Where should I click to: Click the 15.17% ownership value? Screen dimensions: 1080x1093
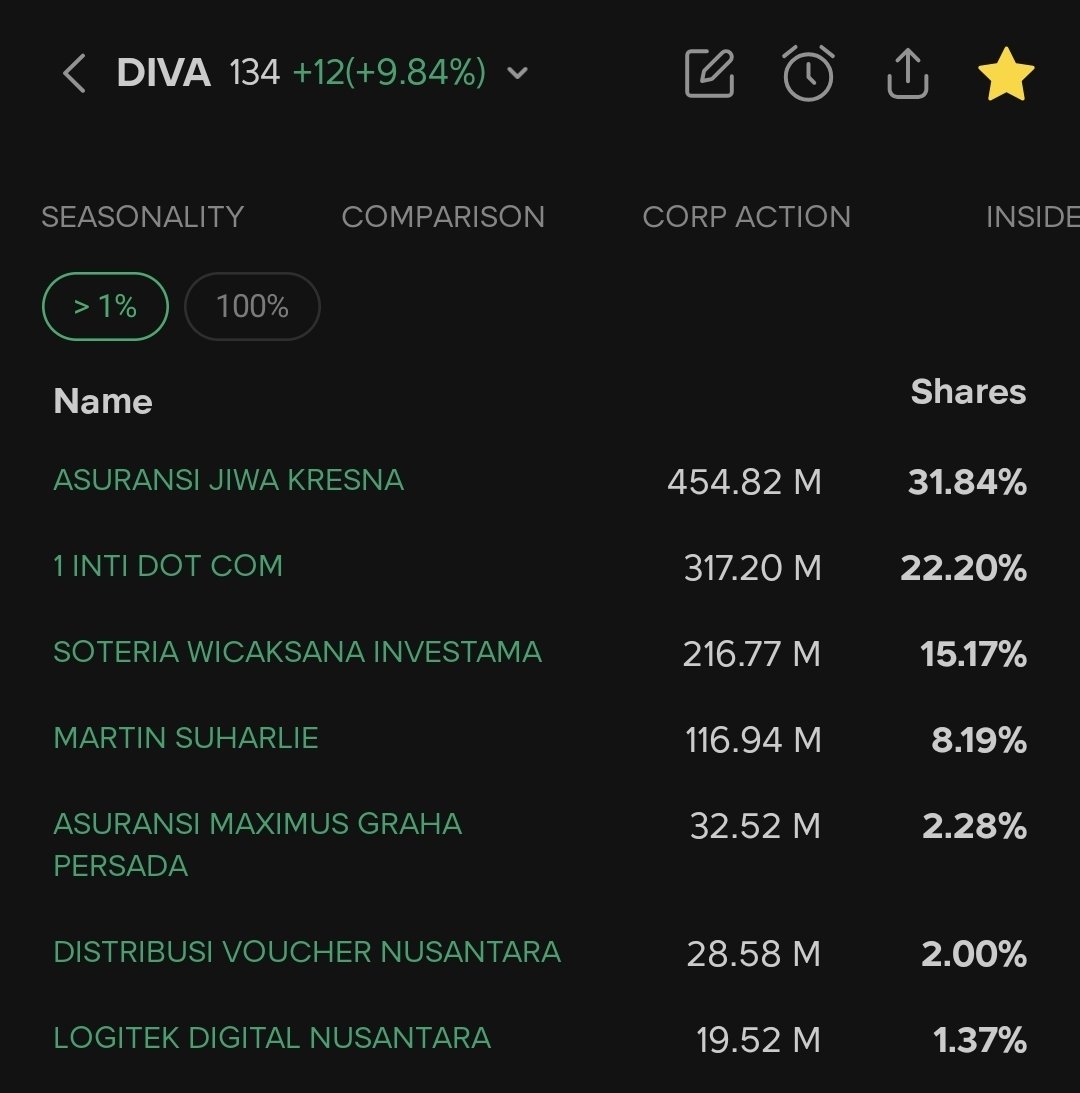pos(973,654)
